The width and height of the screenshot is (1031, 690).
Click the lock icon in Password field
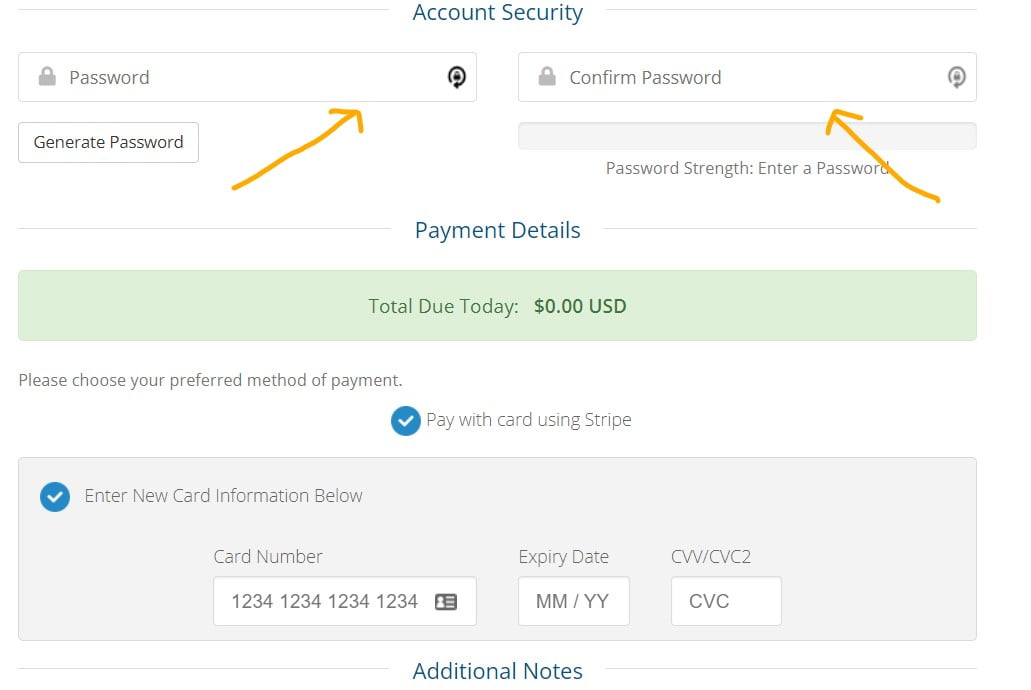[x=47, y=77]
